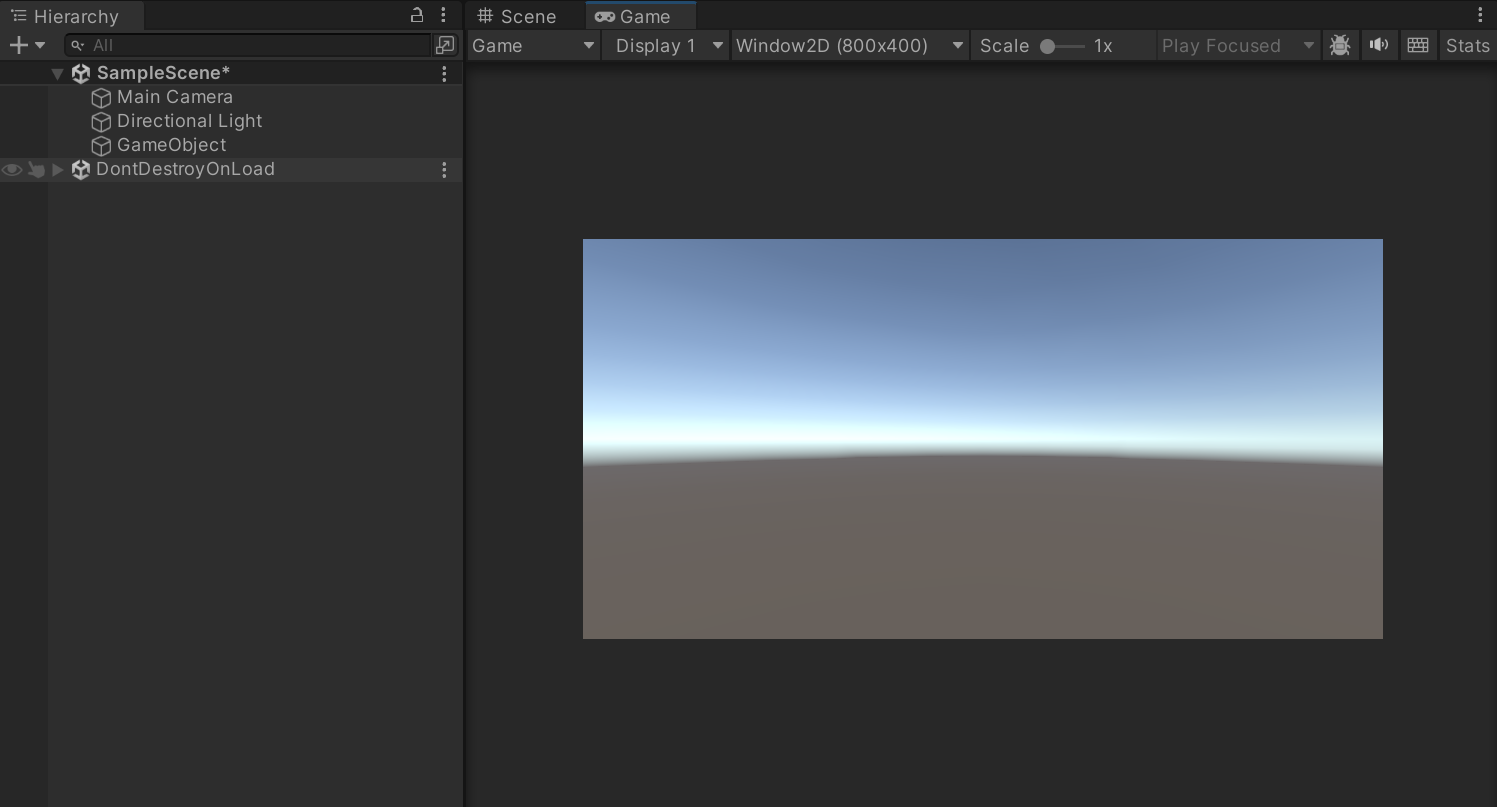Click the Stats button
1497x807 pixels.
pyautogui.click(x=1467, y=46)
